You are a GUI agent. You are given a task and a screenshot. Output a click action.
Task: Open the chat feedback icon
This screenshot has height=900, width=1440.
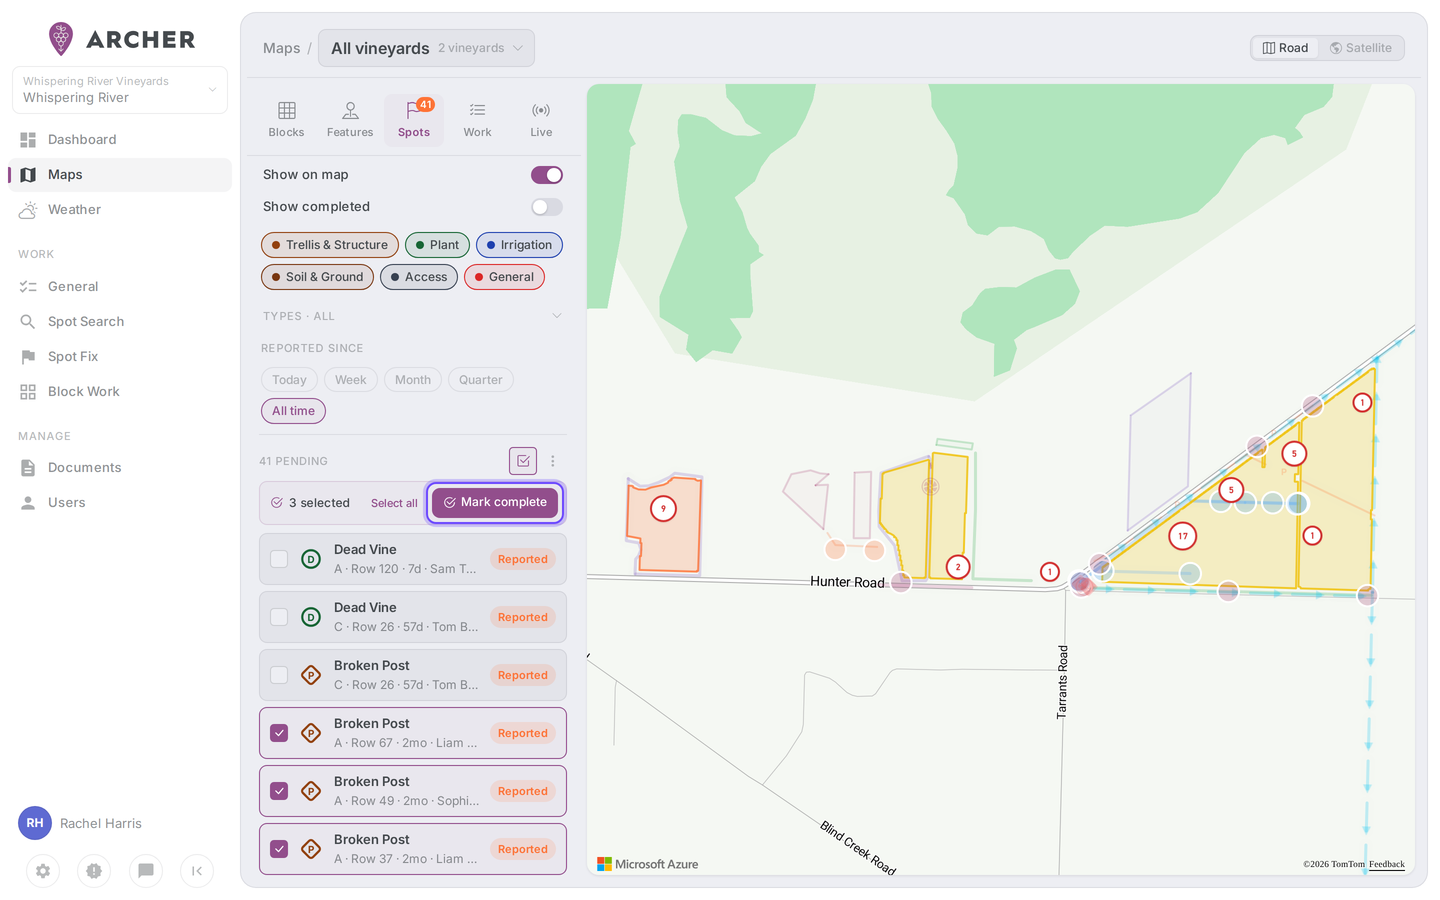(x=146, y=871)
